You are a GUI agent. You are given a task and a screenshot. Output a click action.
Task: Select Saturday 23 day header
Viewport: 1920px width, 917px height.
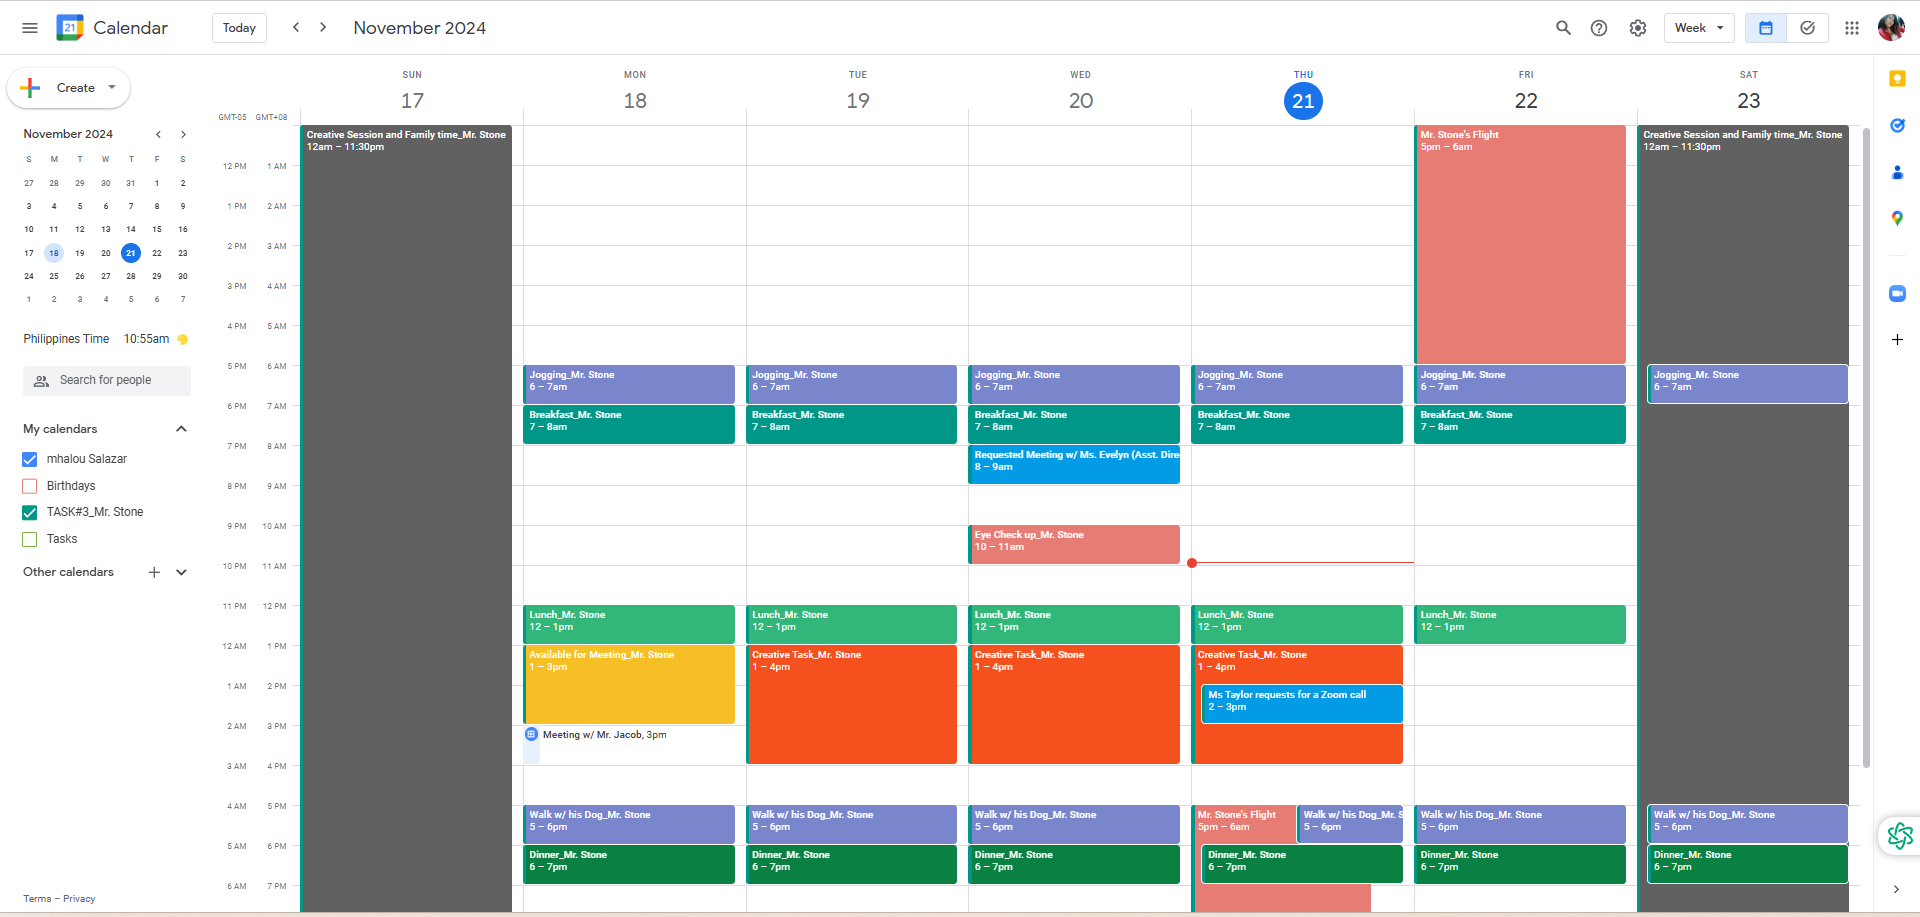[x=1748, y=100]
